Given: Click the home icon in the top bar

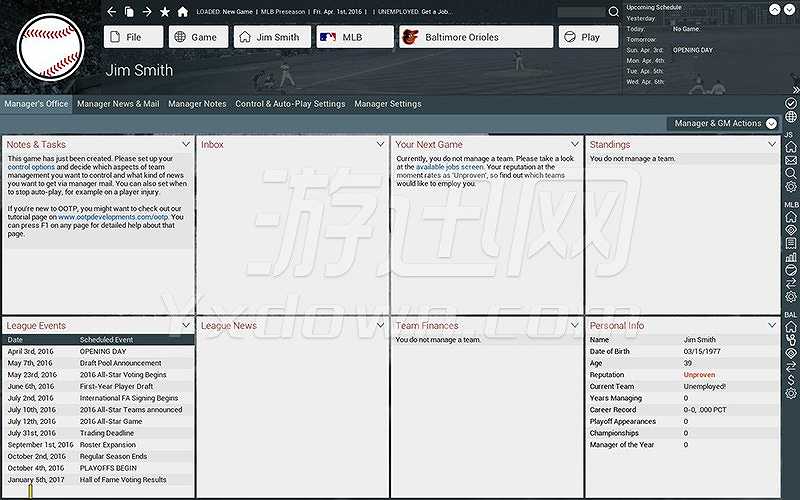Looking at the screenshot, I should [183, 11].
